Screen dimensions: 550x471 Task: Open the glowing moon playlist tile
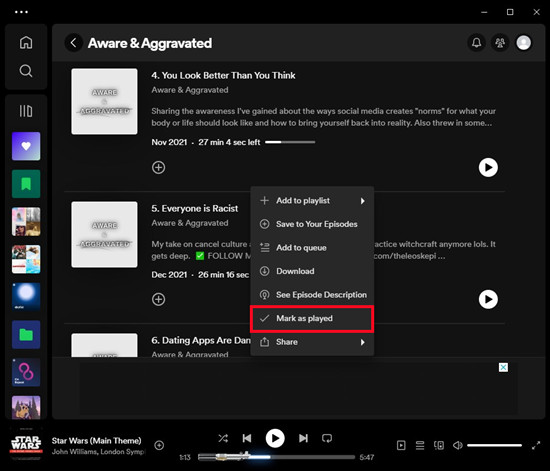[x=26, y=297]
